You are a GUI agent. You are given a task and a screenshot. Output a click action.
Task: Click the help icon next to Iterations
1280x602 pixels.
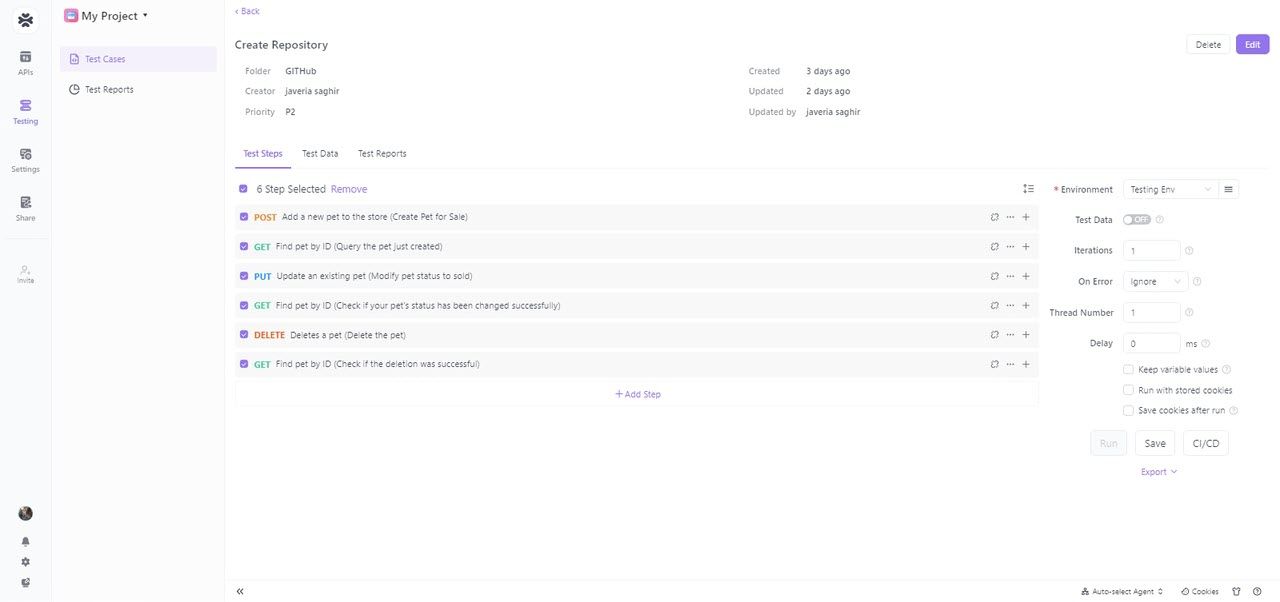[1189, 251]
